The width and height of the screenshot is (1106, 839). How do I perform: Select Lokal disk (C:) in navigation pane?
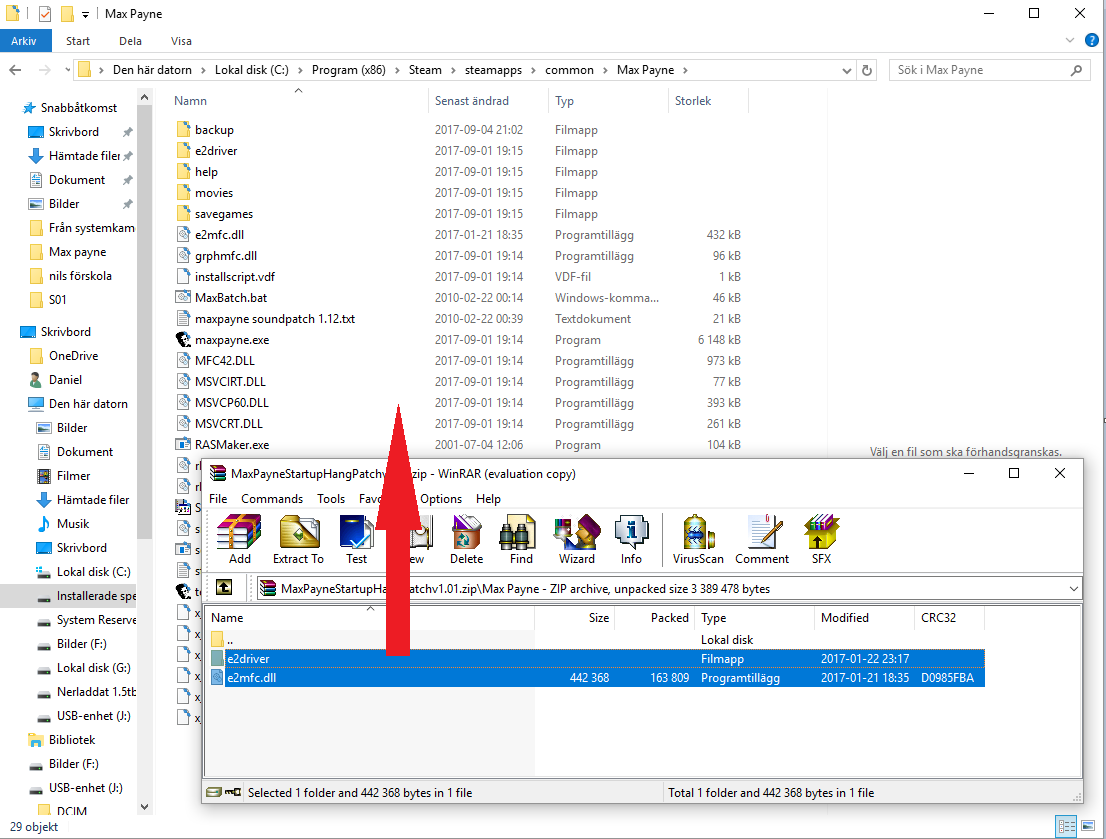tap(84, 572)
